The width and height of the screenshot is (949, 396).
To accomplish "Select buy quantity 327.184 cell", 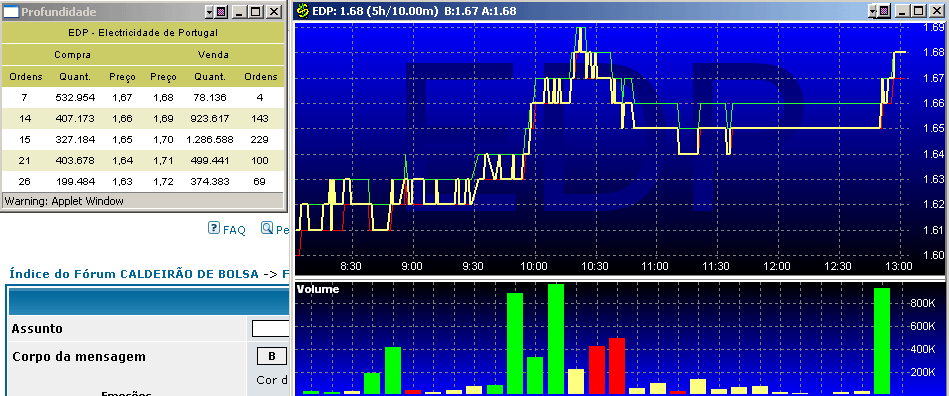I will pyautogui.click(x=75, y=139).
